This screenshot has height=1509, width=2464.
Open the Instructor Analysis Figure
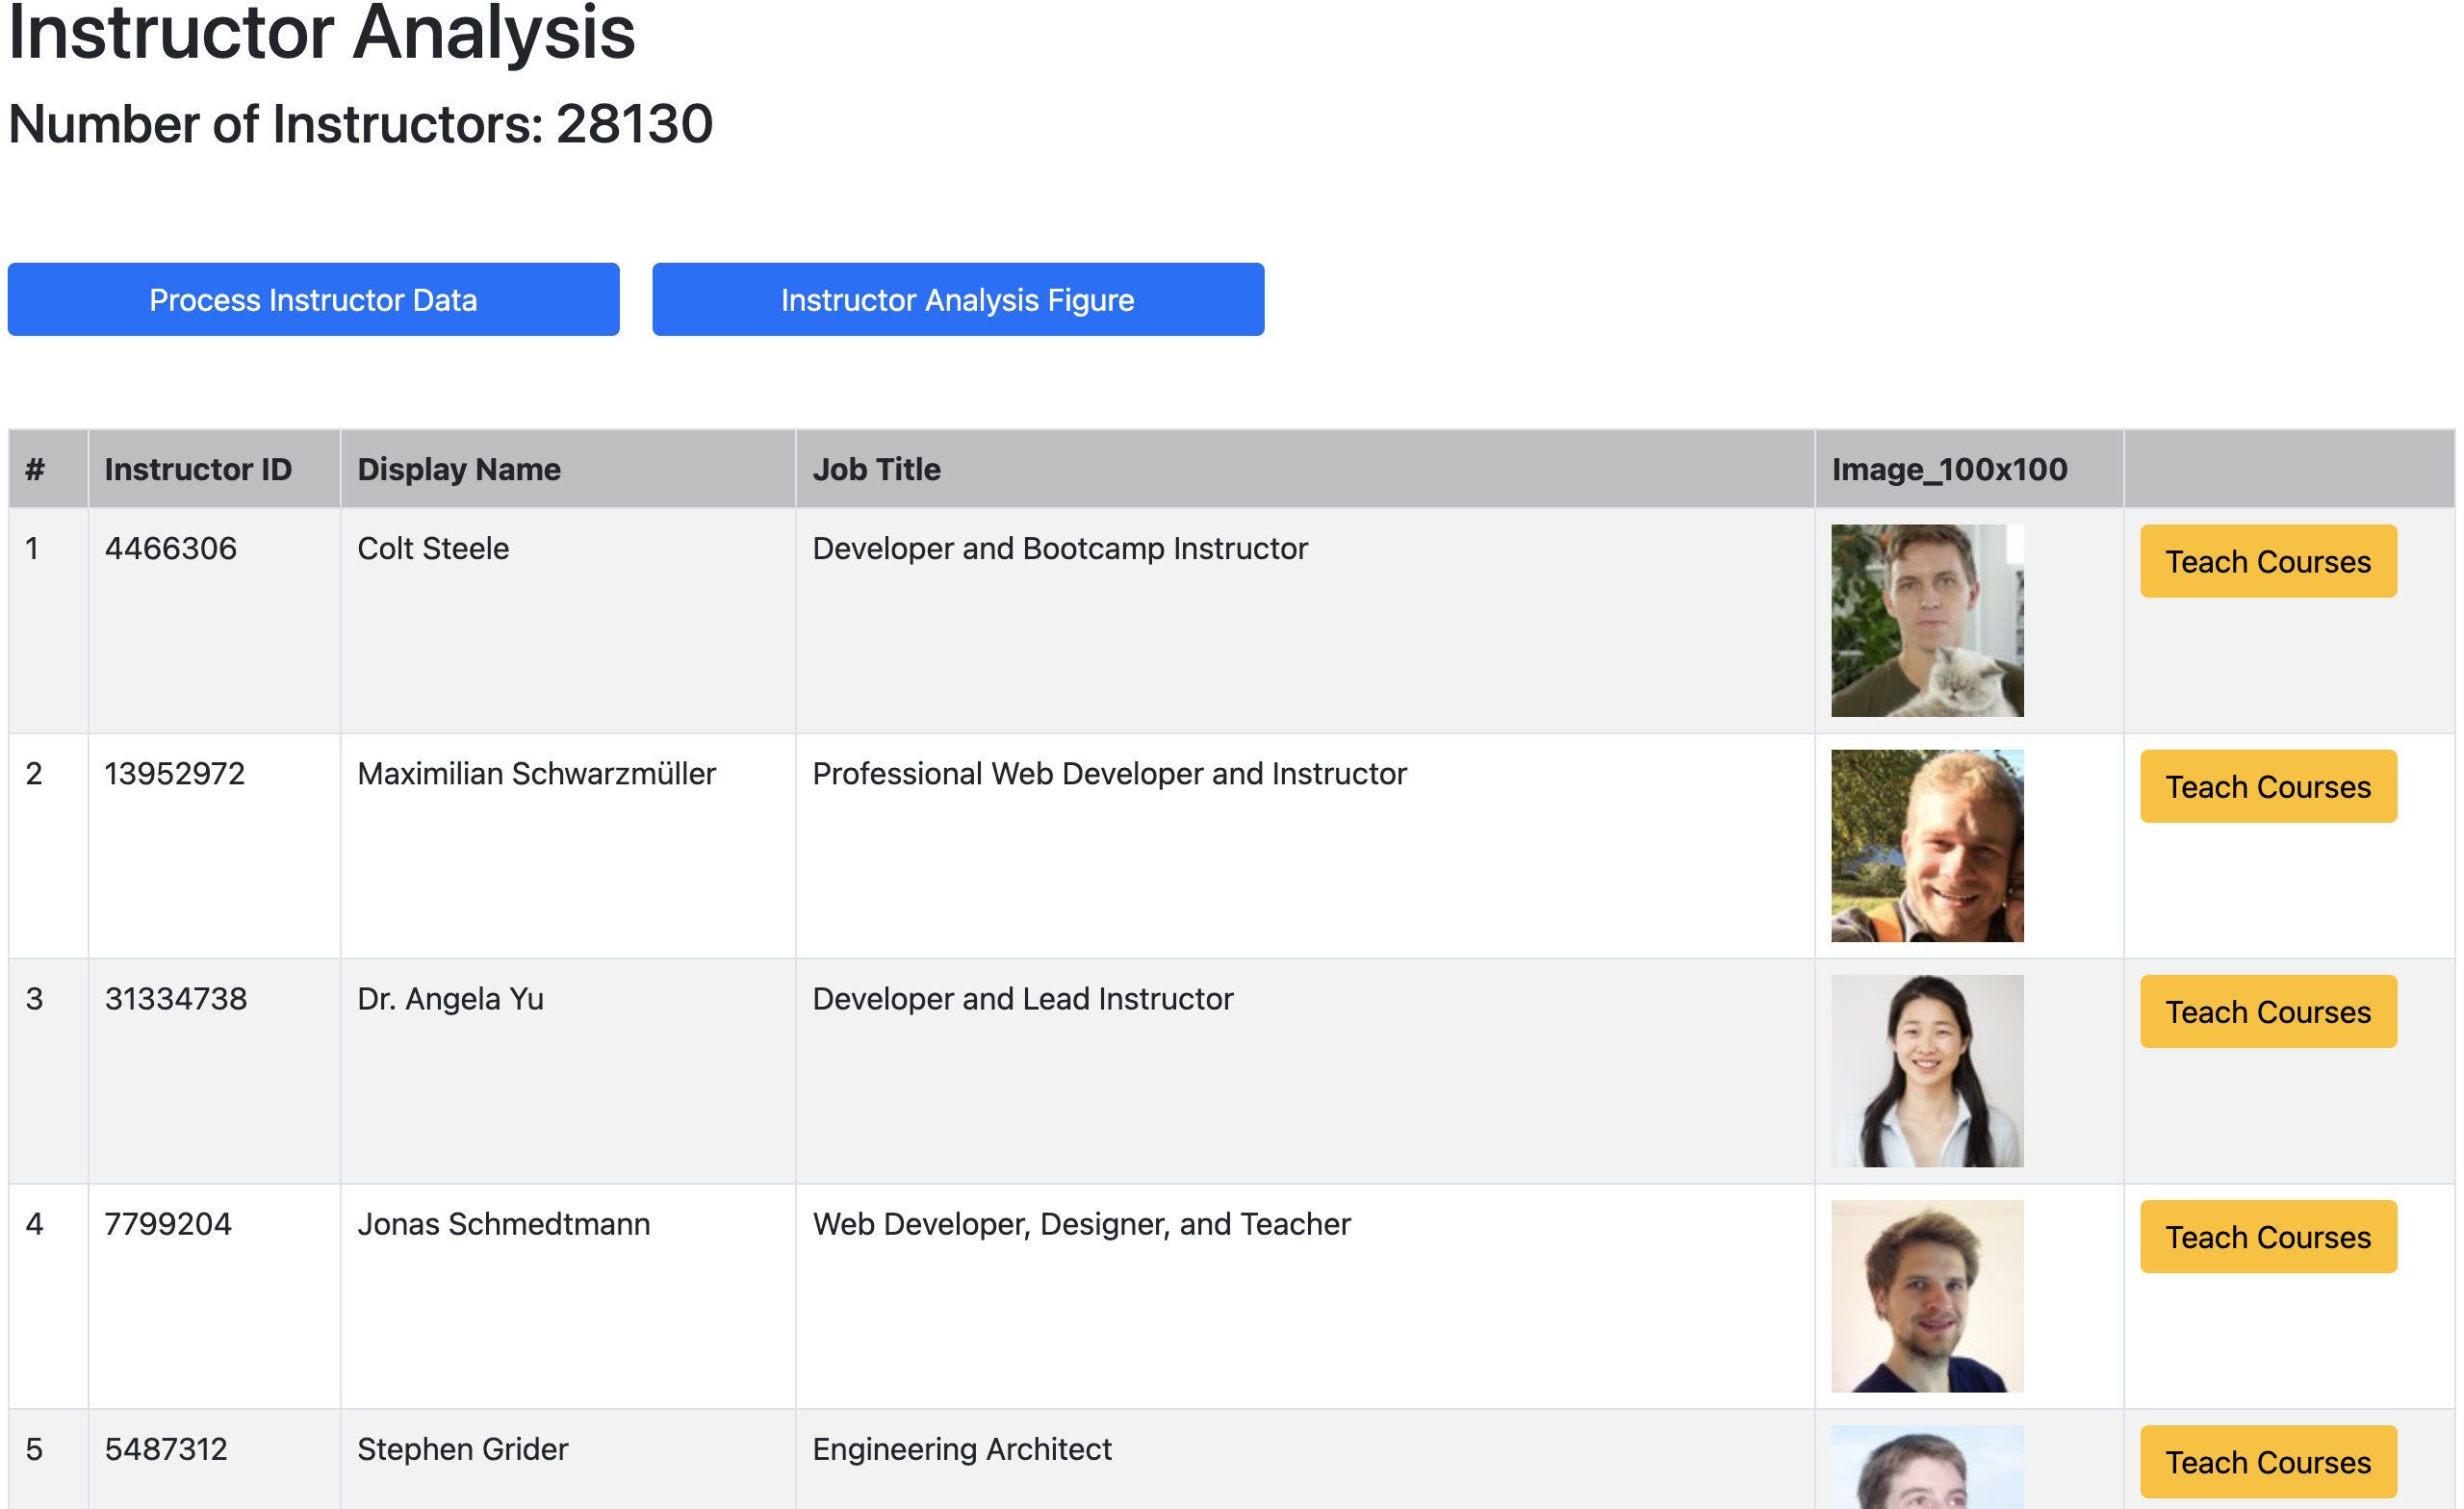tap(958, 299)
